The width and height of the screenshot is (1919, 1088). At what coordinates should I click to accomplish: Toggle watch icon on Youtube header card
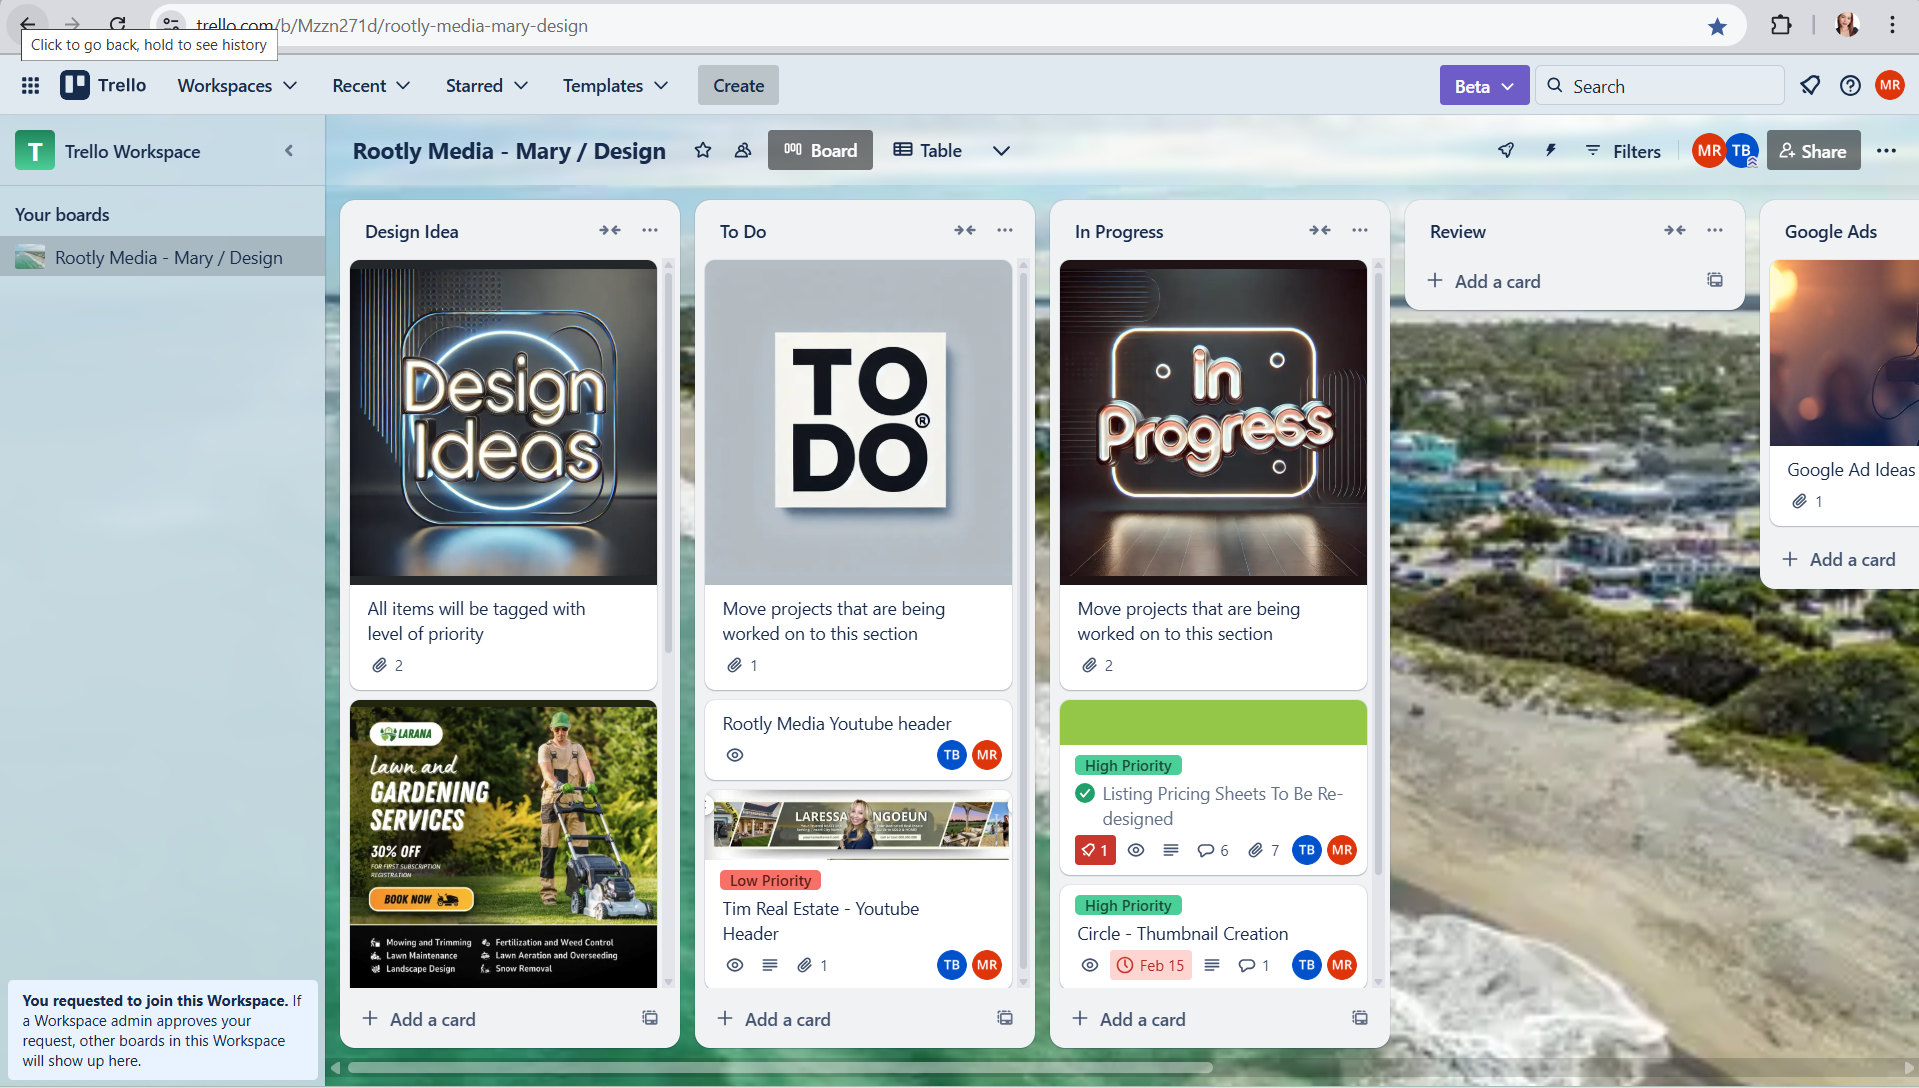coord(735,756)
